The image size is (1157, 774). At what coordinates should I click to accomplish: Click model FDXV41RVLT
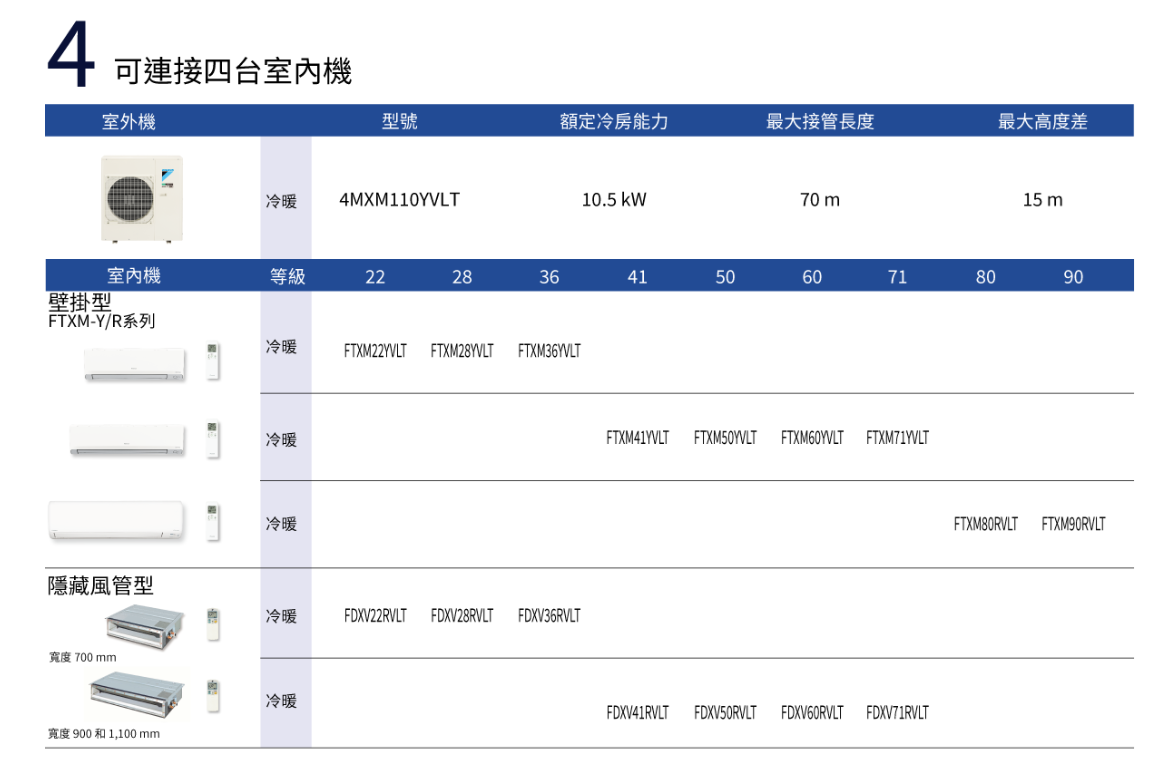(637, 713)
